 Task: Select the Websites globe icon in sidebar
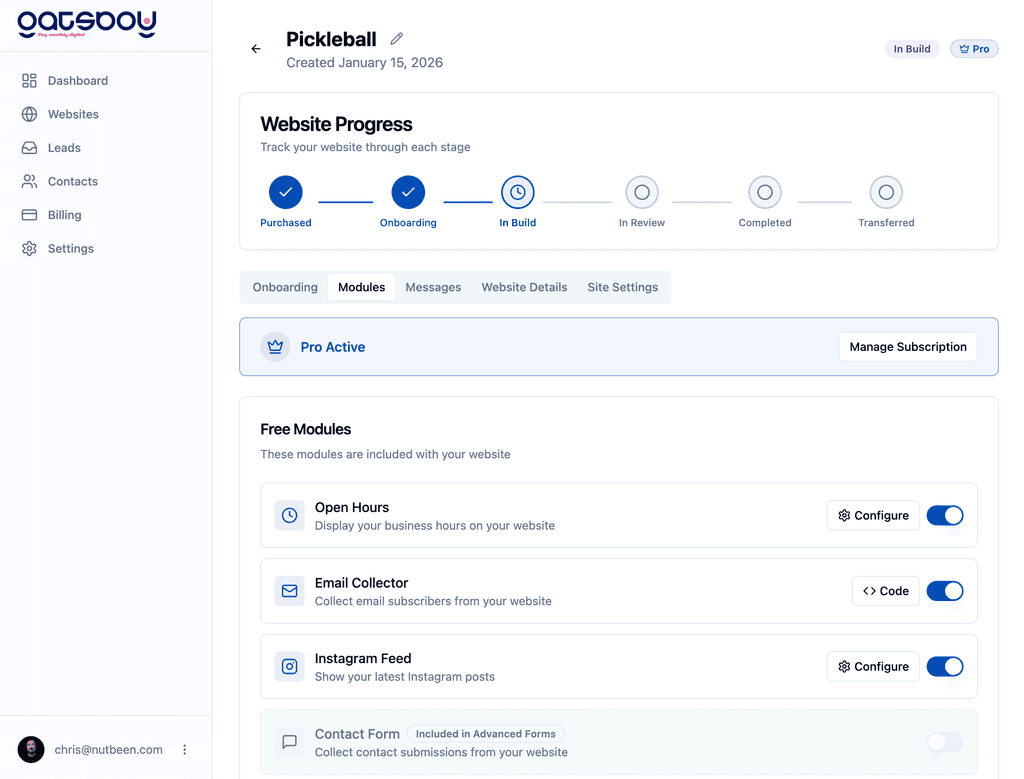coord(28,114)
